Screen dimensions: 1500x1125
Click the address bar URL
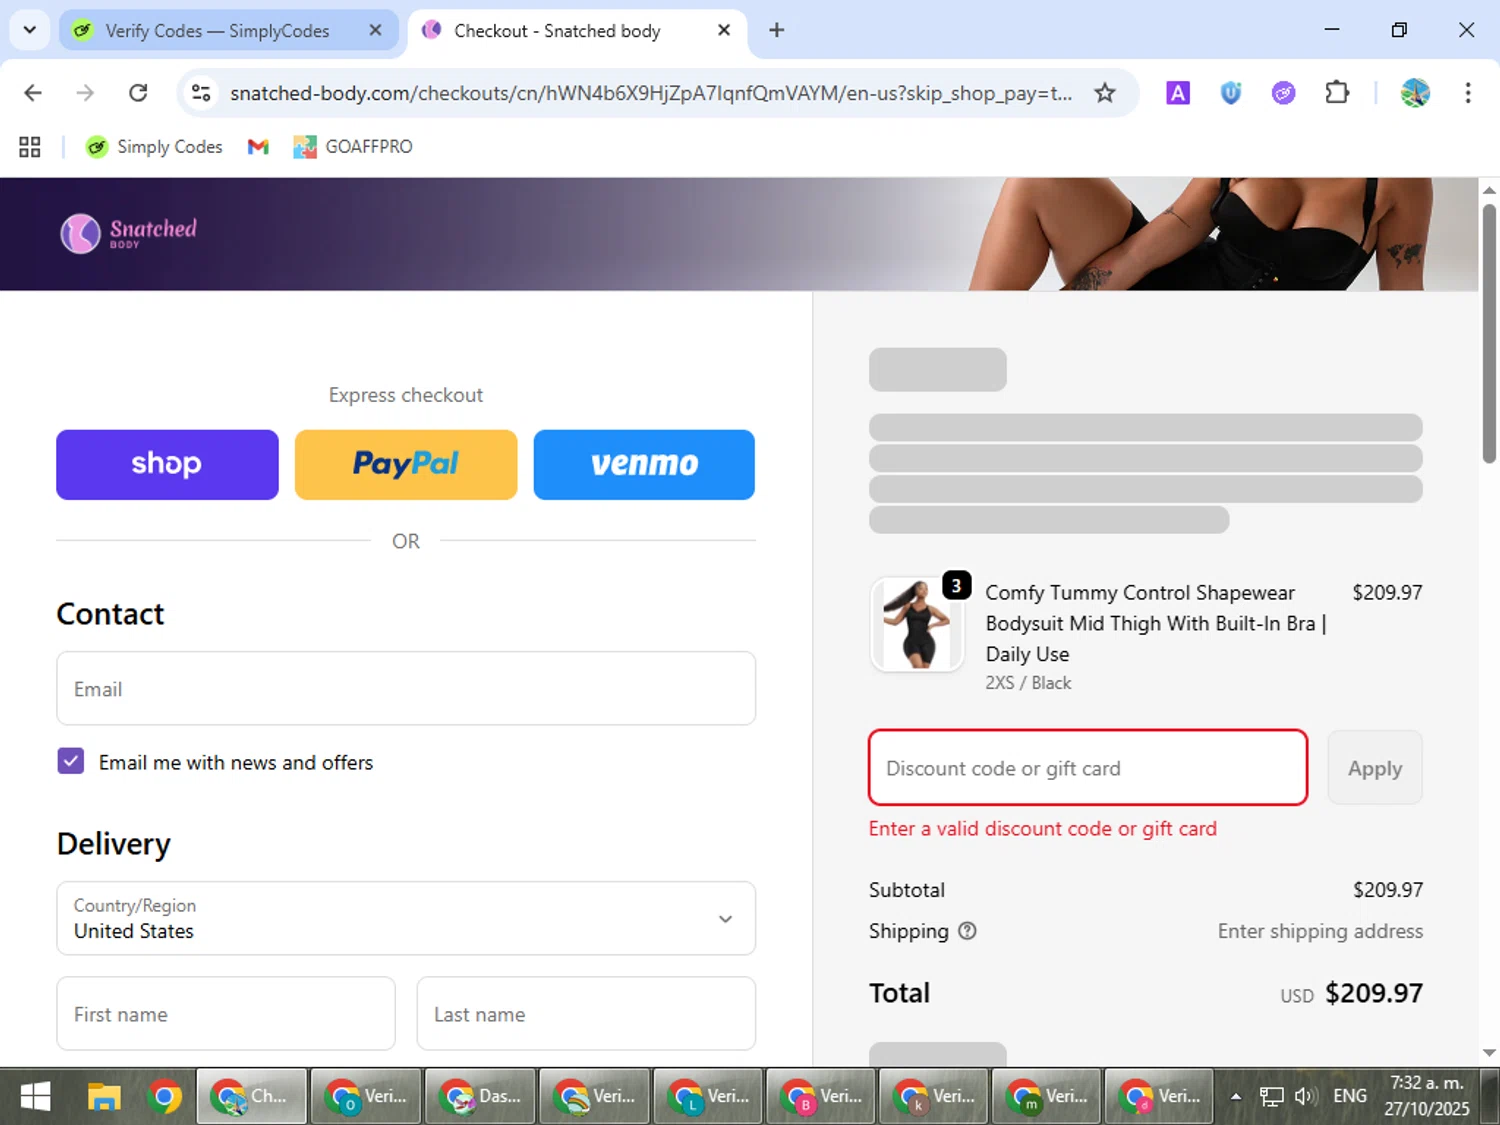[650, 93]
